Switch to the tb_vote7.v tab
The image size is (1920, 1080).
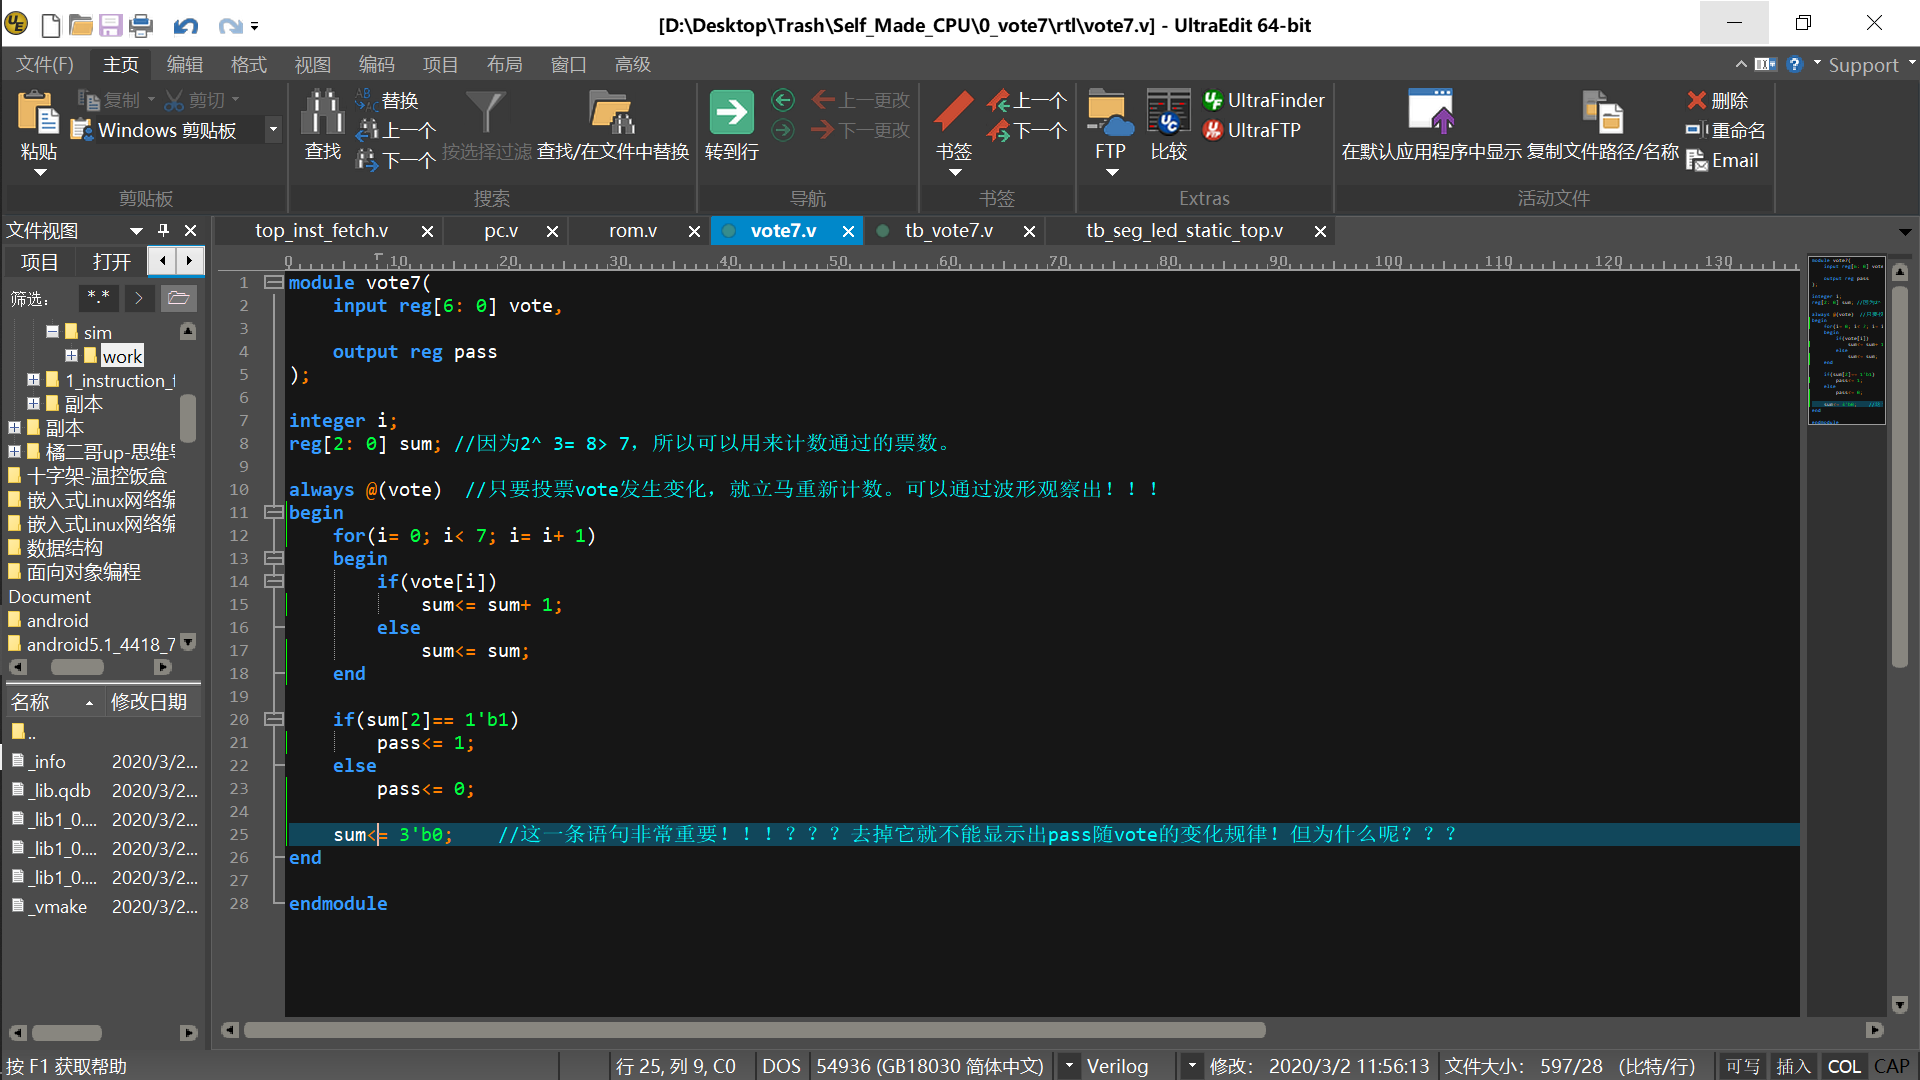pyautogui.click(x=948, y=231)
